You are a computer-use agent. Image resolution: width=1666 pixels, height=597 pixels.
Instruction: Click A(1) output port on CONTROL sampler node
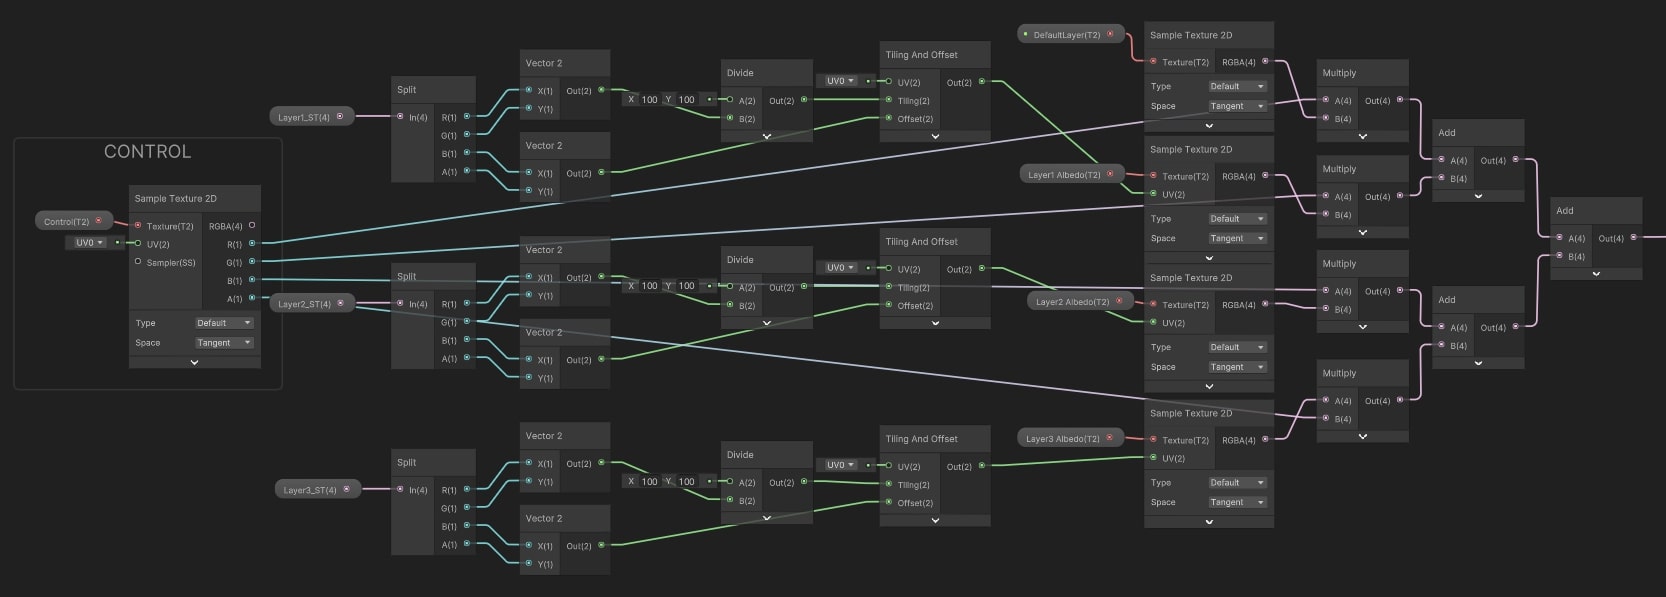point(252,298)
